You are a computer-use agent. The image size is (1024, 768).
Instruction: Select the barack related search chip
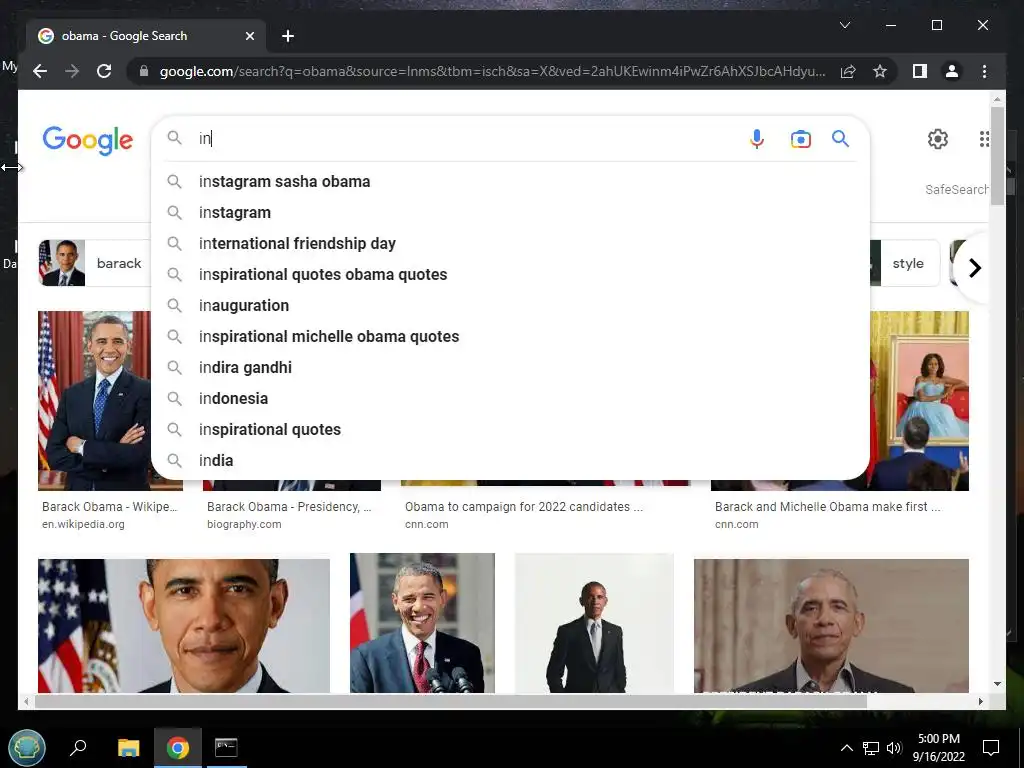click(95, 263)
